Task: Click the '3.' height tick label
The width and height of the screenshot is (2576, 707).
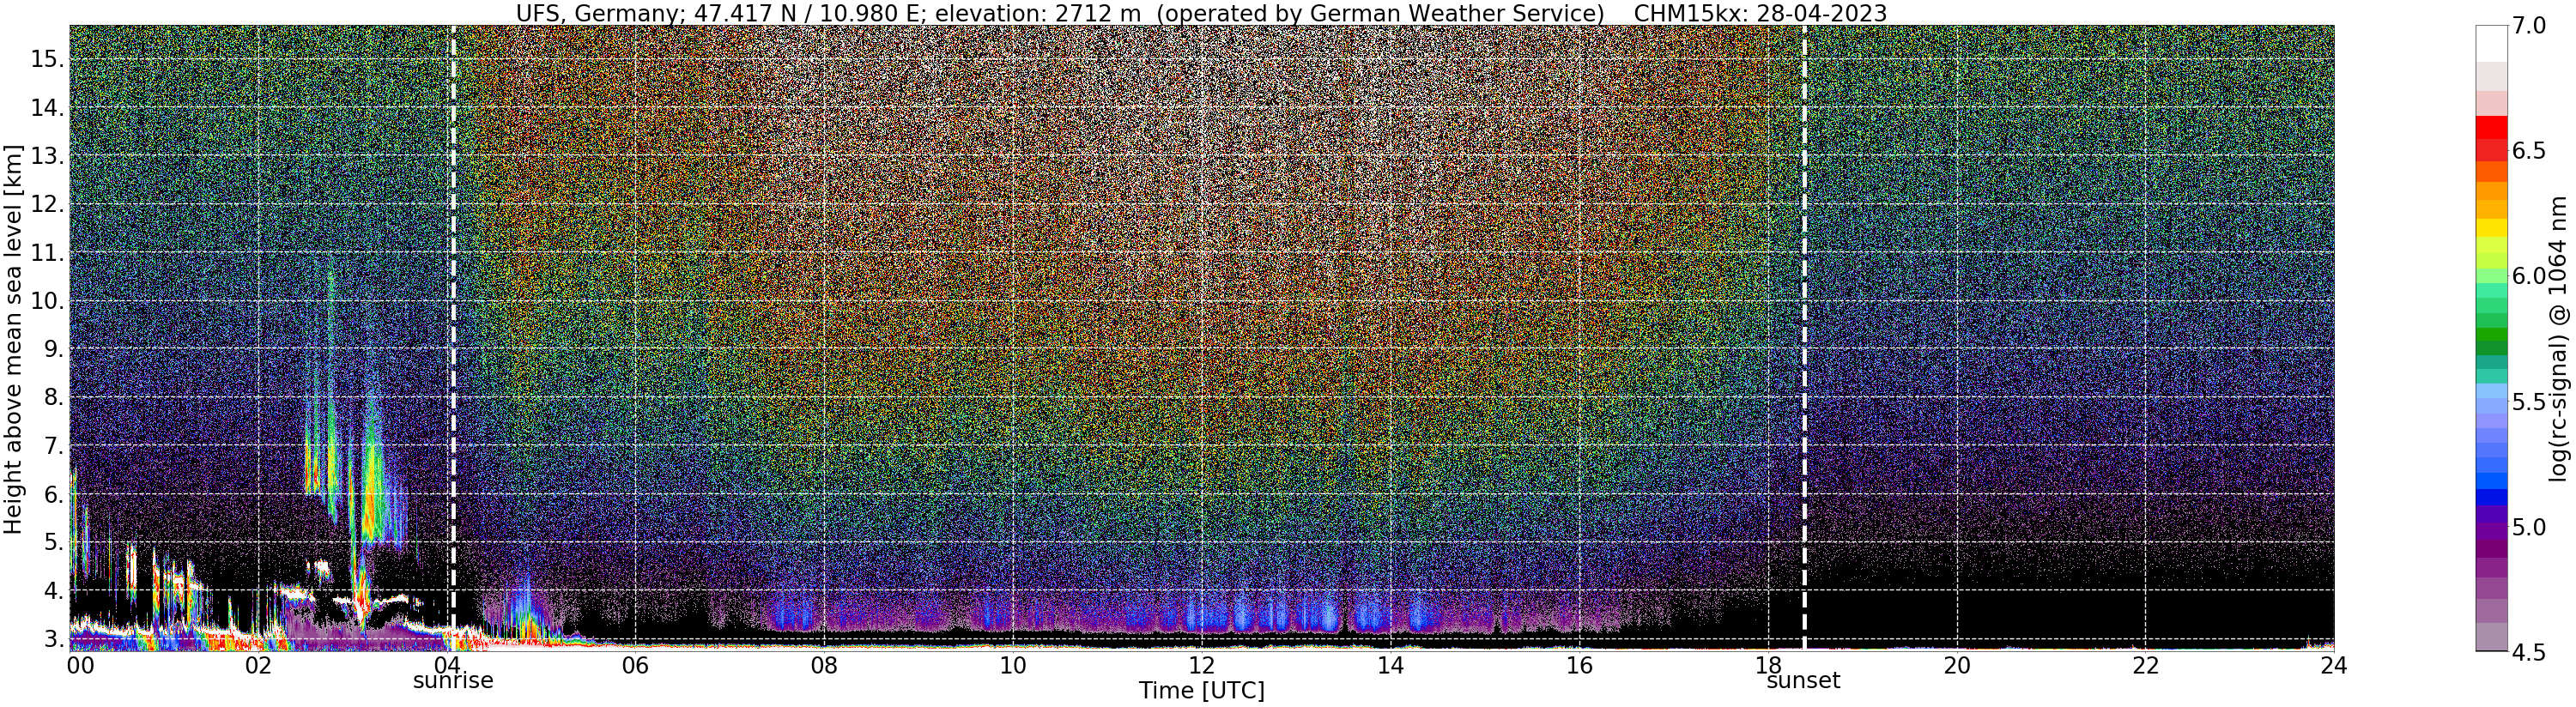Action: coord(54,639)
